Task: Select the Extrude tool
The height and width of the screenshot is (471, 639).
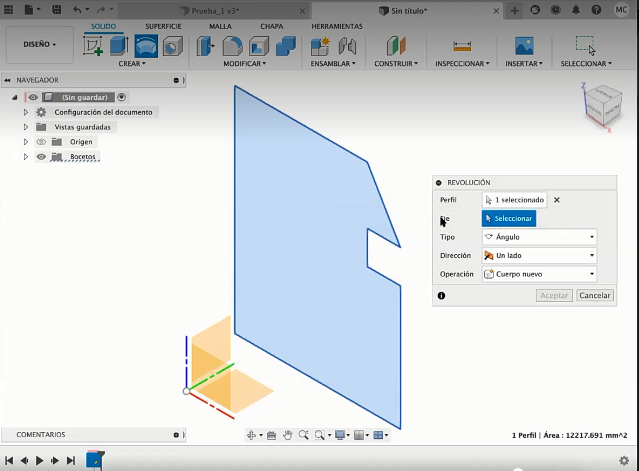Action: tap(119, 45)
